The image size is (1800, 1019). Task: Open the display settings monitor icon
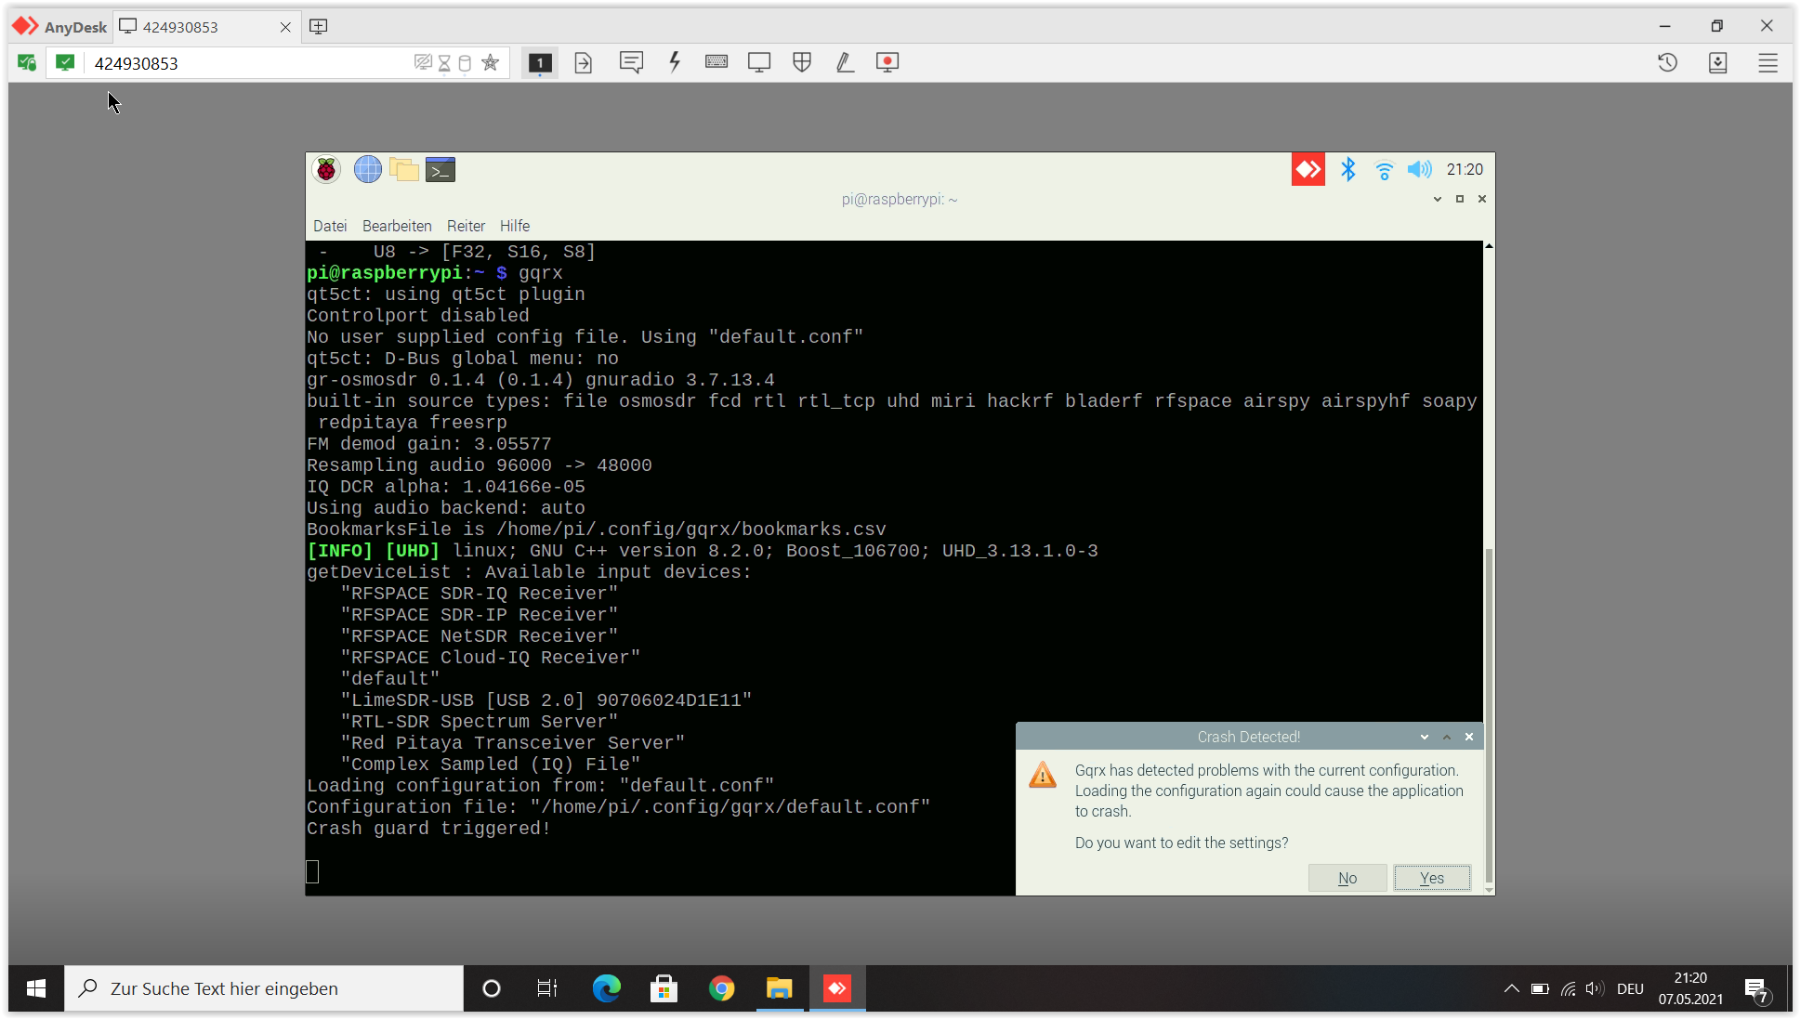(x=759, y=63)
